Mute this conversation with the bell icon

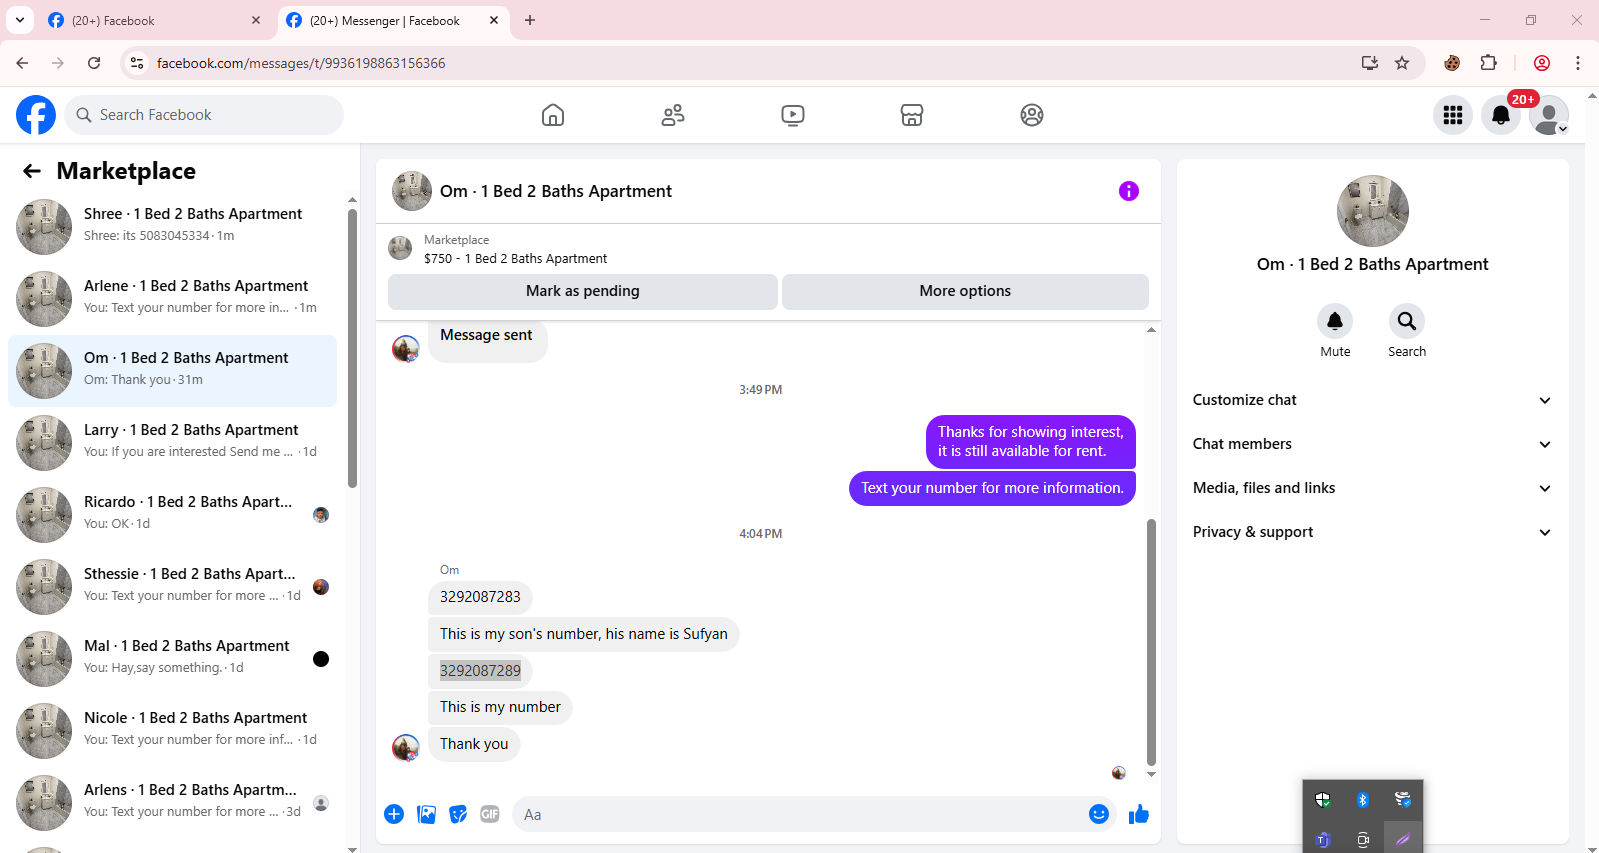1335,321
